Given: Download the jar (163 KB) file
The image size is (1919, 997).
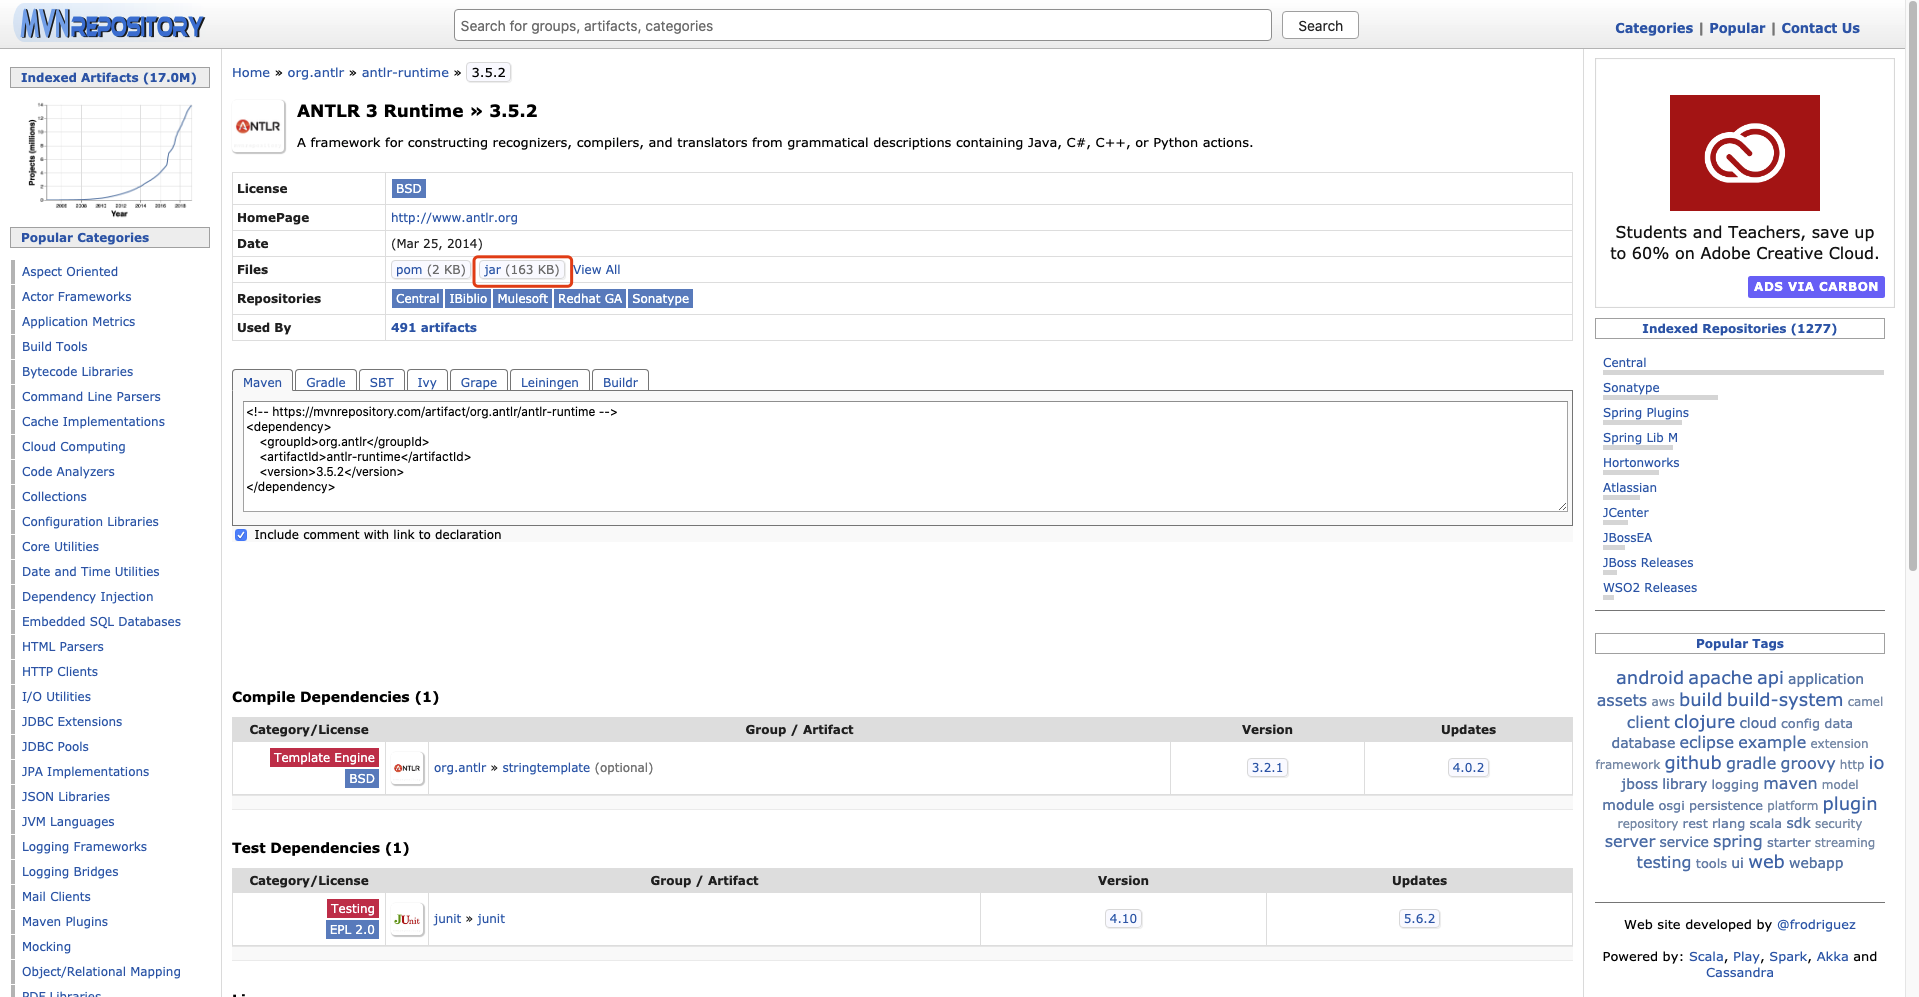Looking at the screenshot, I should (521, 270).
